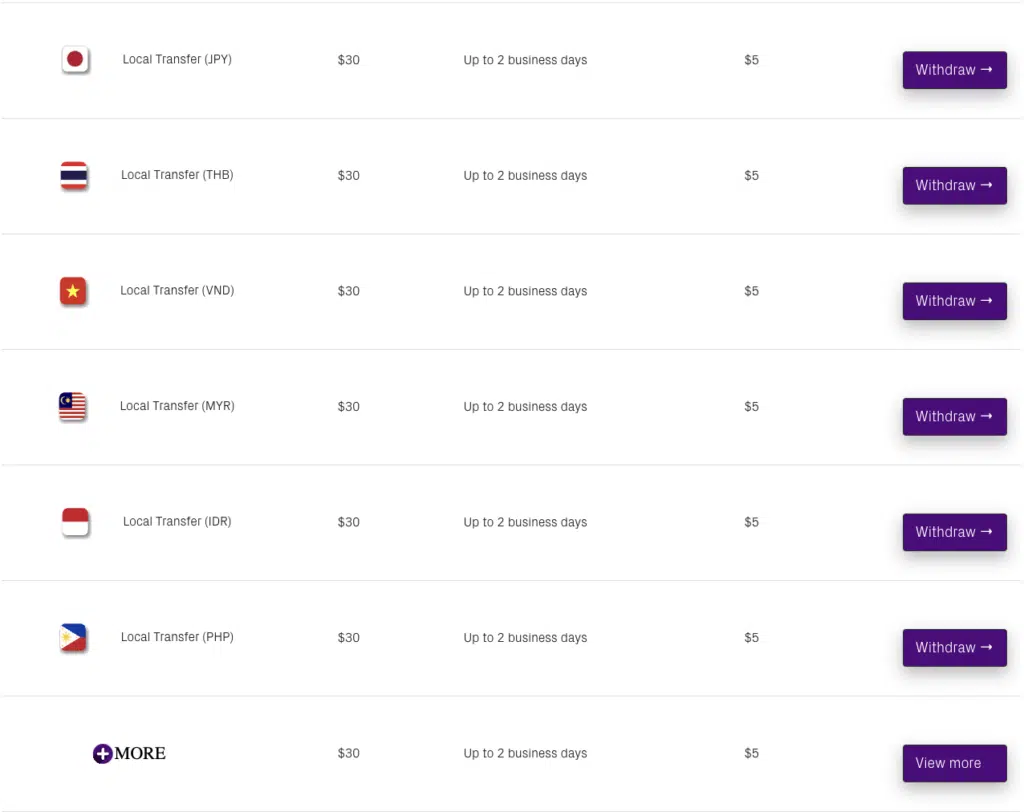Withdraw via Local Transfer (VND)
Image resolution: width=1024 pixels, height=812 pixels.
pos(954,301)
